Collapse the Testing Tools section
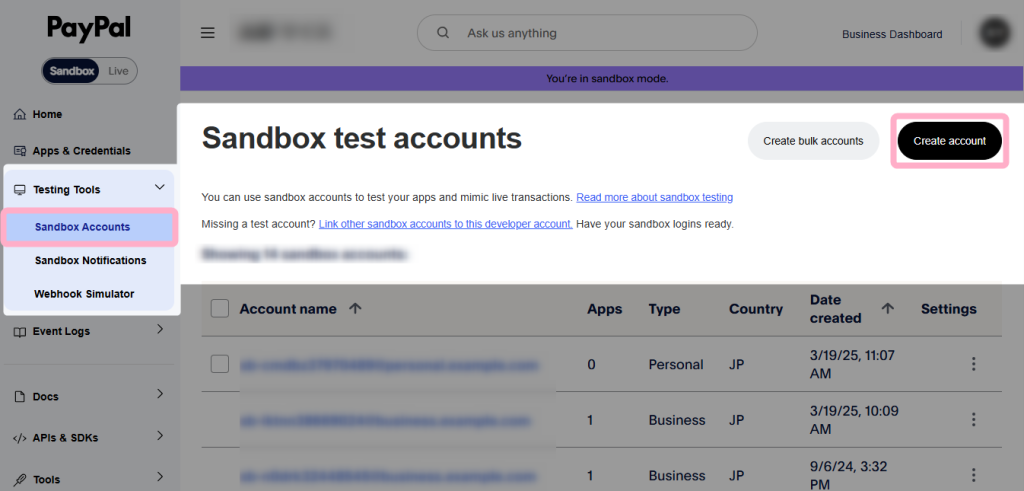The image size is (1024, 491). coord(159,188)
